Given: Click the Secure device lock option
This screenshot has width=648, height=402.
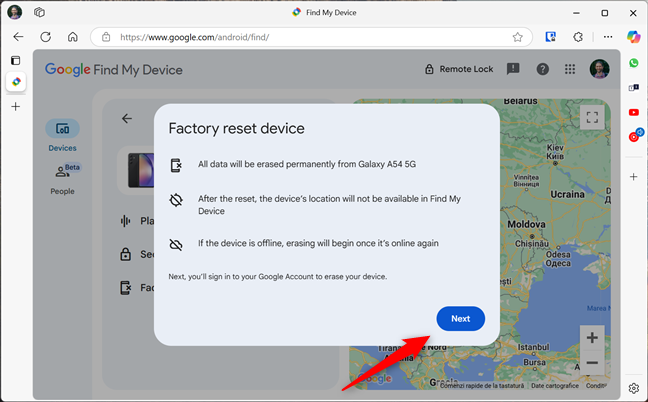Looking at the screenshot, I should [137, 254].
